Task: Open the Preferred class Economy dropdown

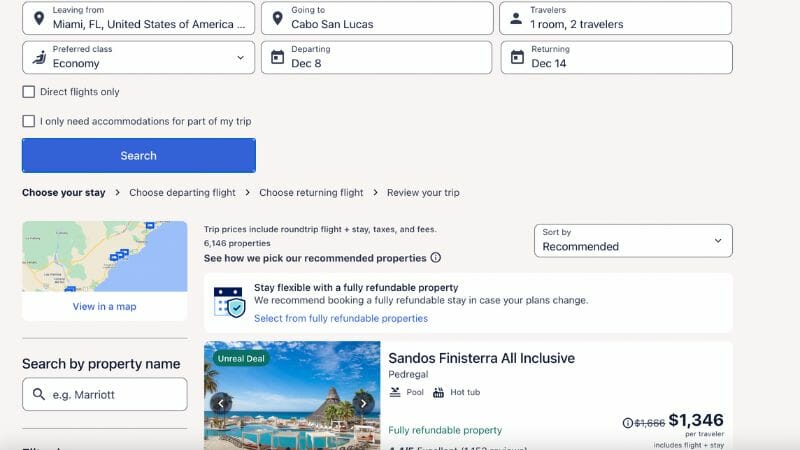Action: [x=138, y=58]
